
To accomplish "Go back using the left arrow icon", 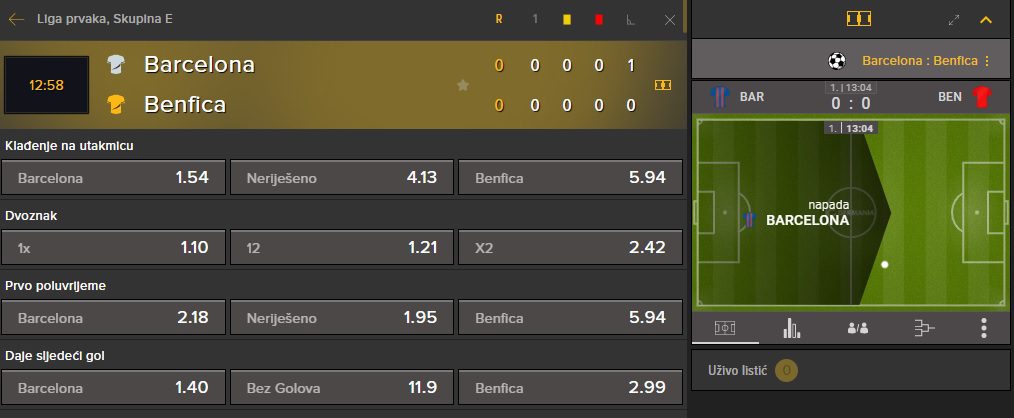I will click(16, 19).
